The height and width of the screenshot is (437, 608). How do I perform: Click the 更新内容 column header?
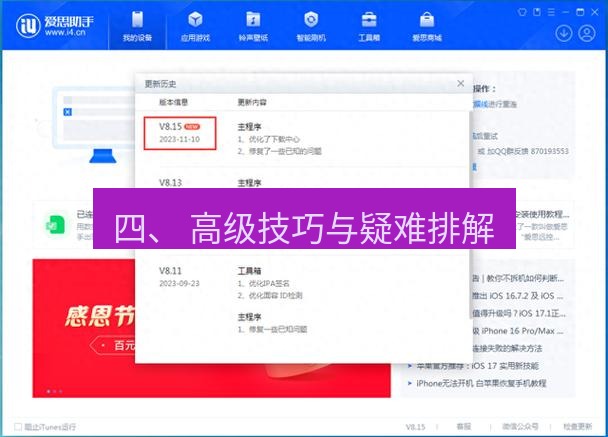tap(252, 102)
